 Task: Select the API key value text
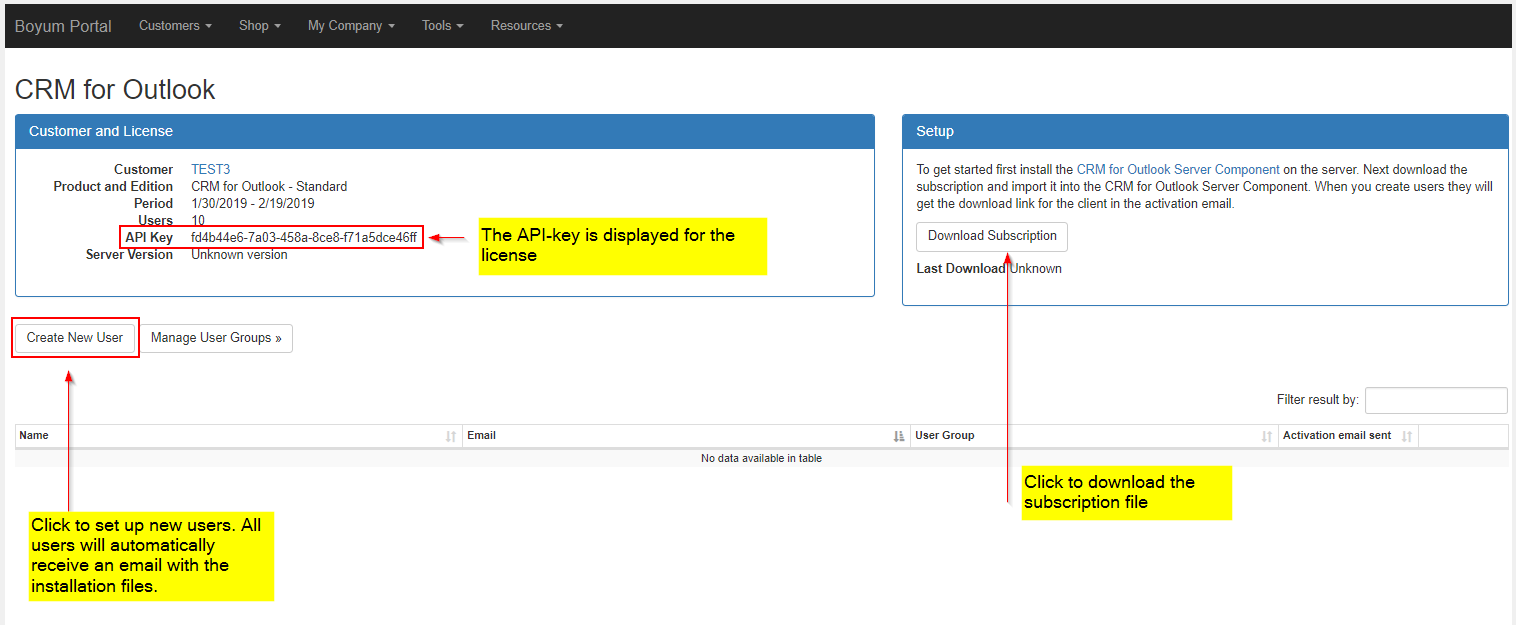click(304, 238)
